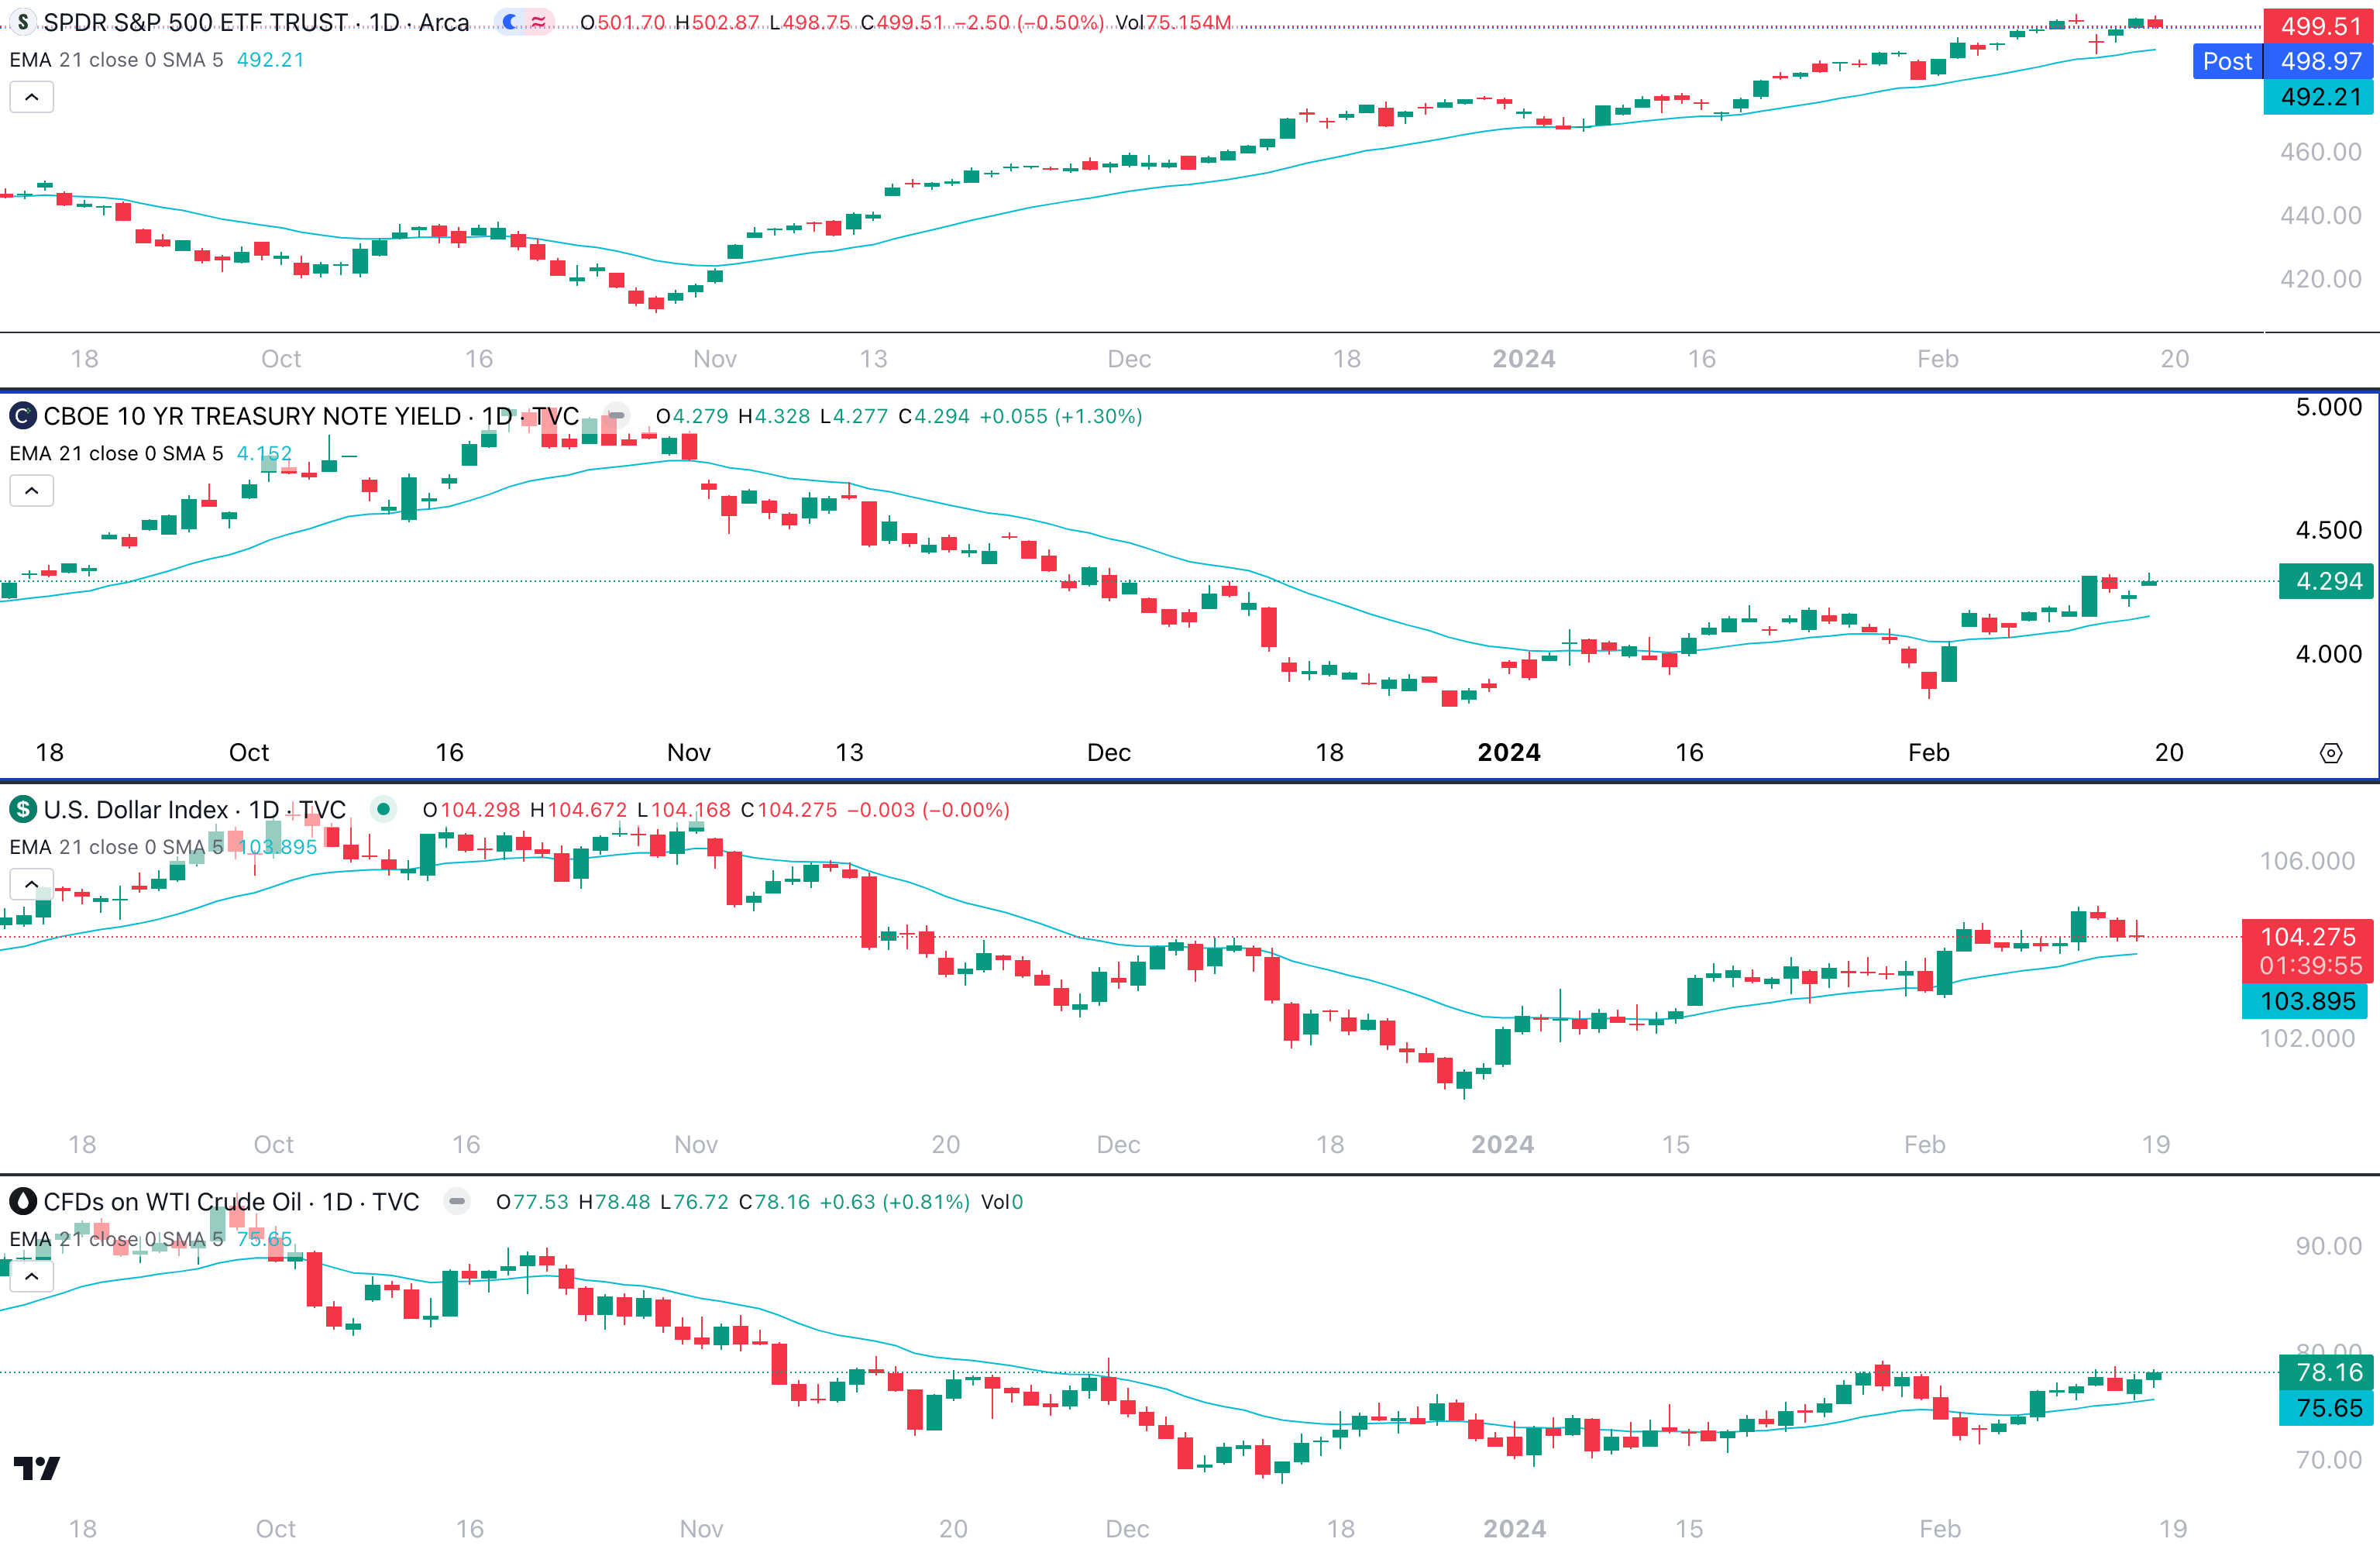Collapse the indicator legend on Treasury Yield chart
Image resolution: width=2380 pixels, height=1556 pixels.
point(32,491)
